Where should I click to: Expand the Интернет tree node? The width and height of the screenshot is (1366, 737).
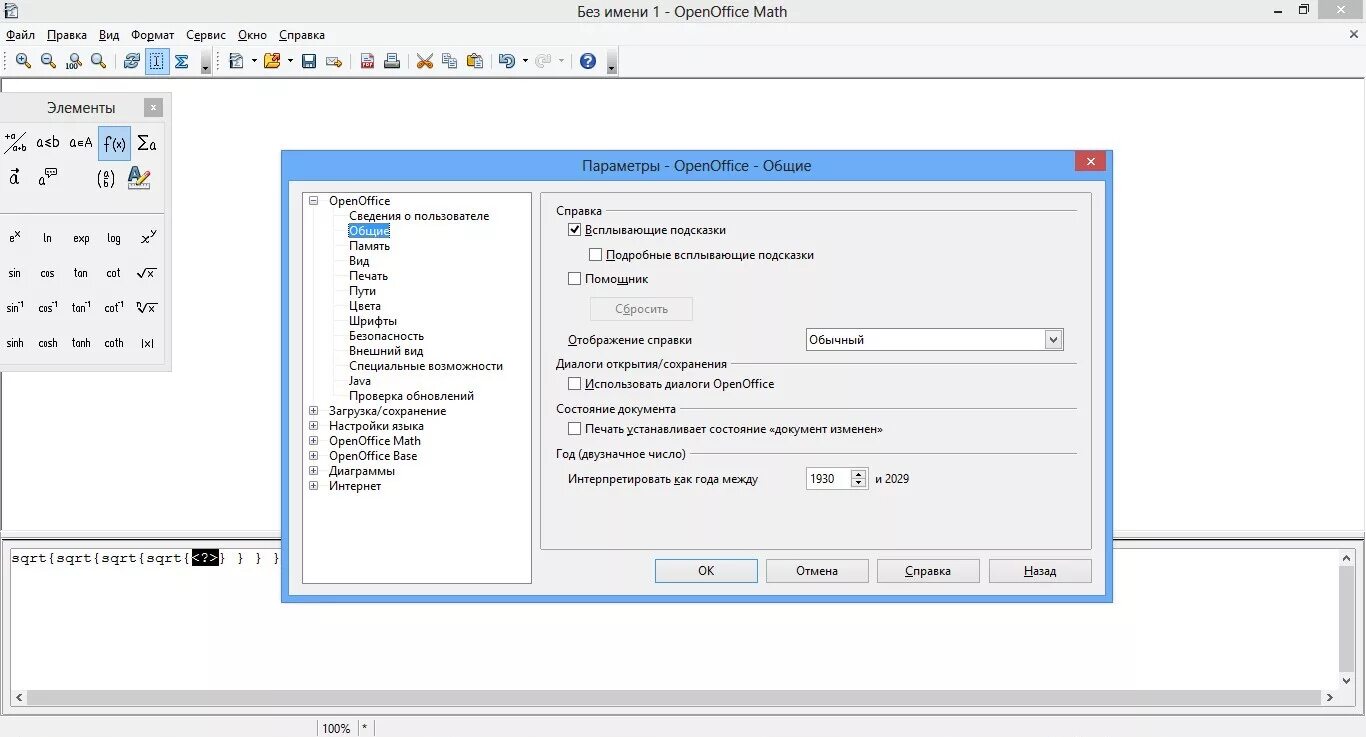[314, 486]
